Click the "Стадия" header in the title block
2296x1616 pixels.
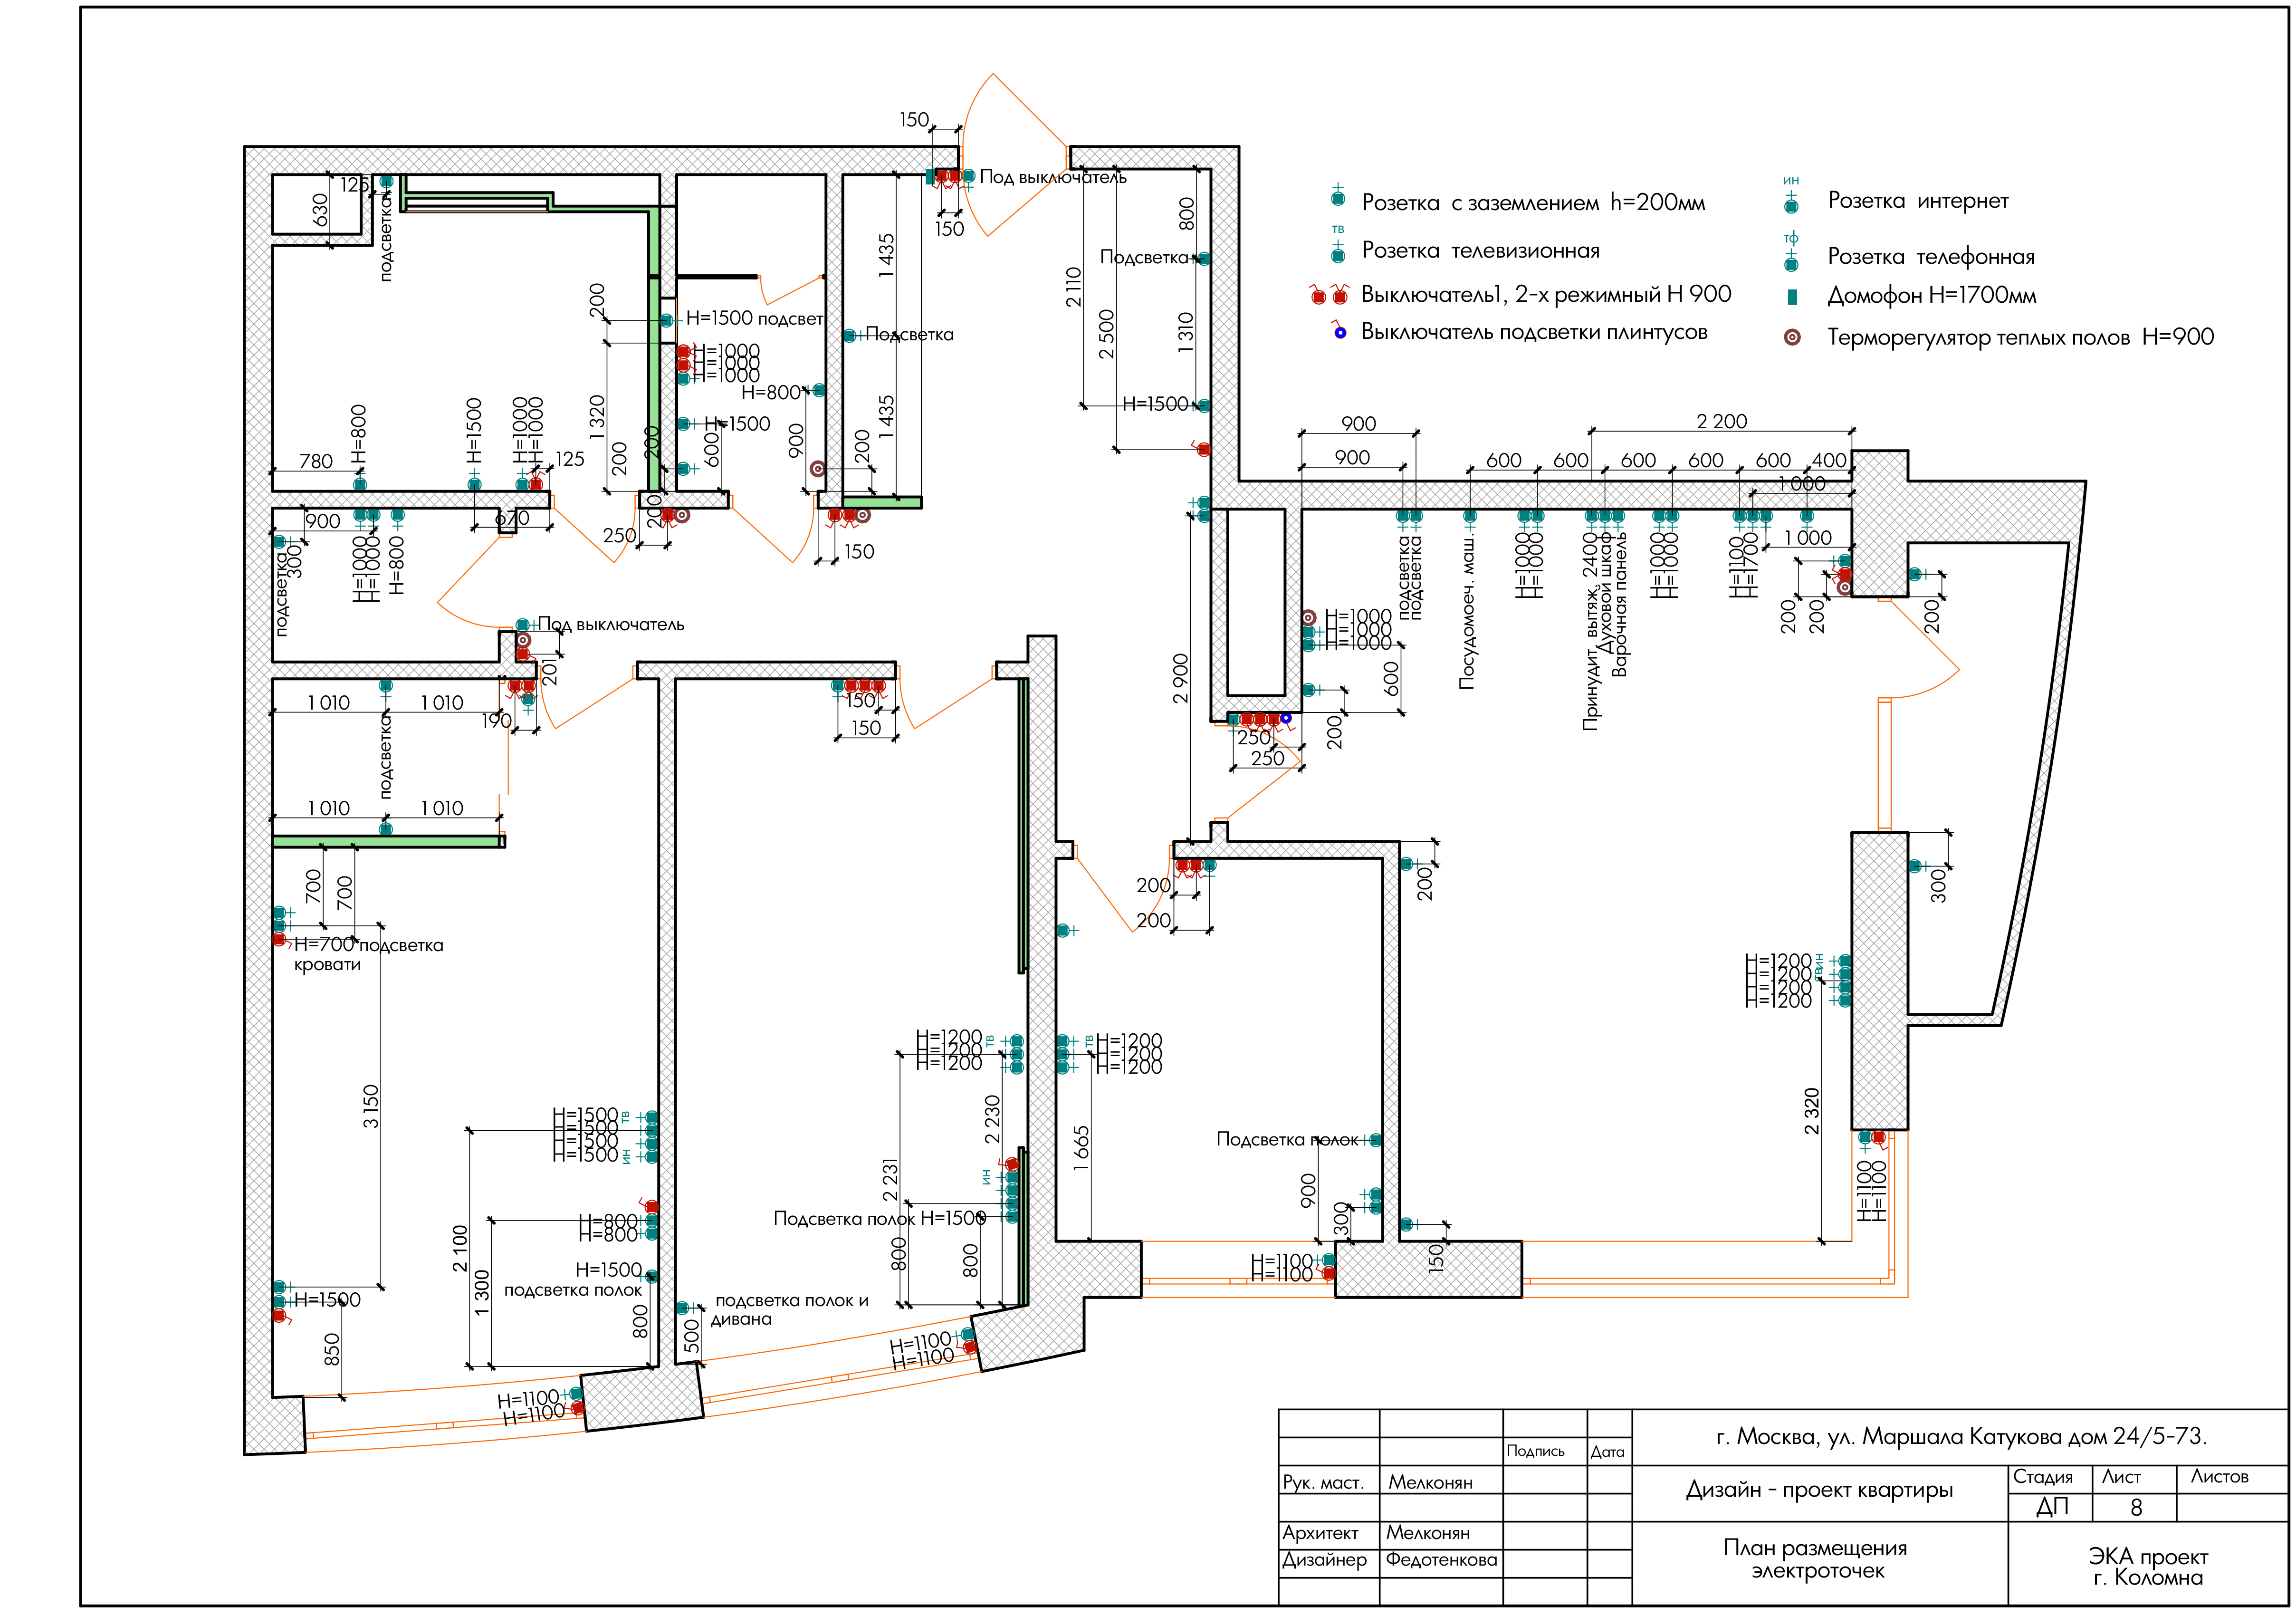(2043, 1477)
